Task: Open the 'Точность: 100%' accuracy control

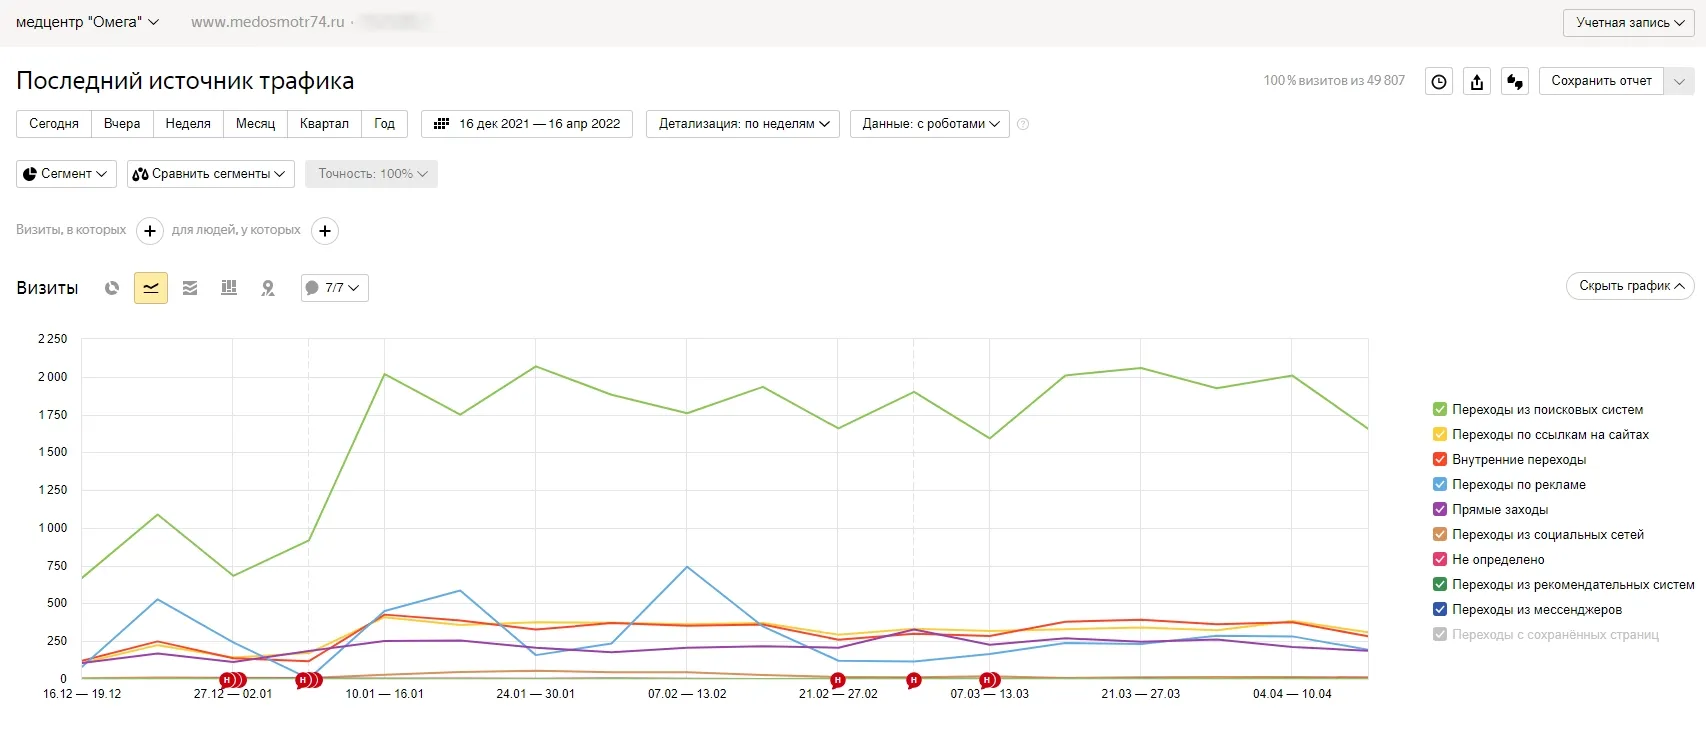Action: 371,174
